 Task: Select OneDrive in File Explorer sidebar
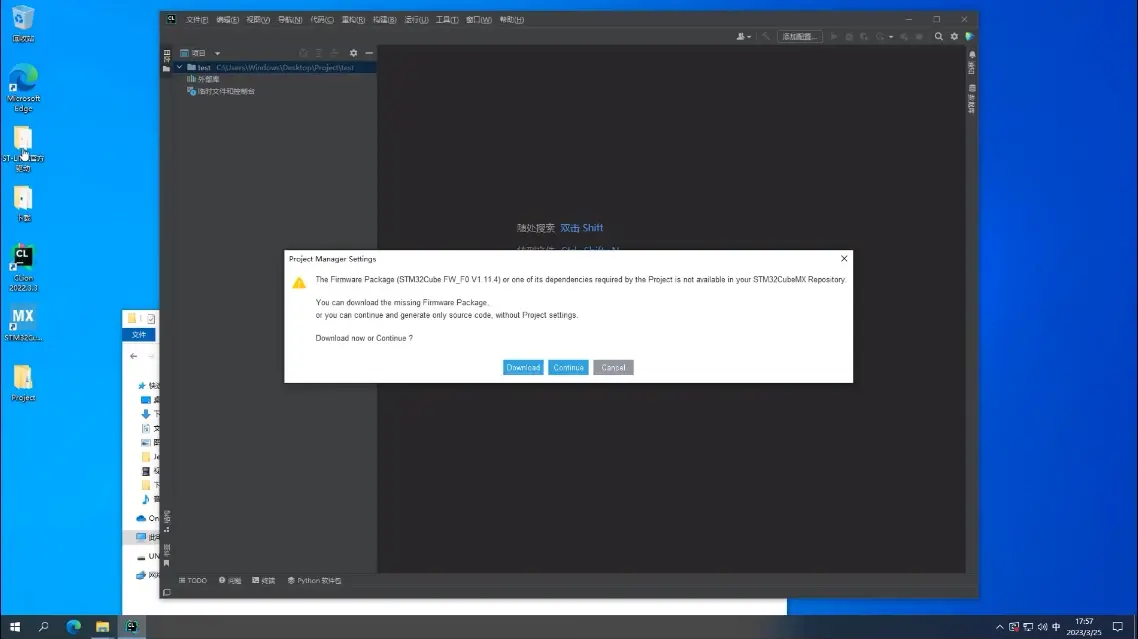(x=148, y=518)
